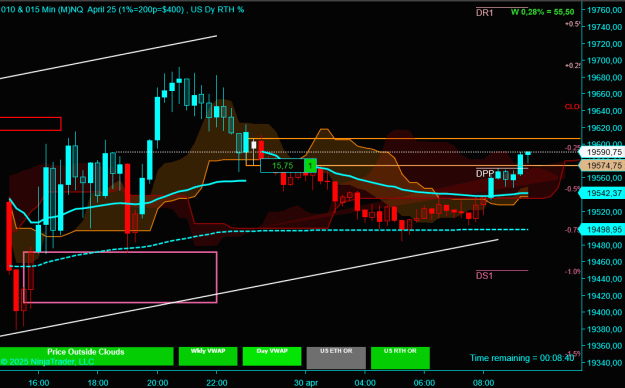Image resolution: width=625 pixels, height=388 pixels.
Task: Click the chart title '010 & 015 Min (M)NQ'
Action: point(42,10)
